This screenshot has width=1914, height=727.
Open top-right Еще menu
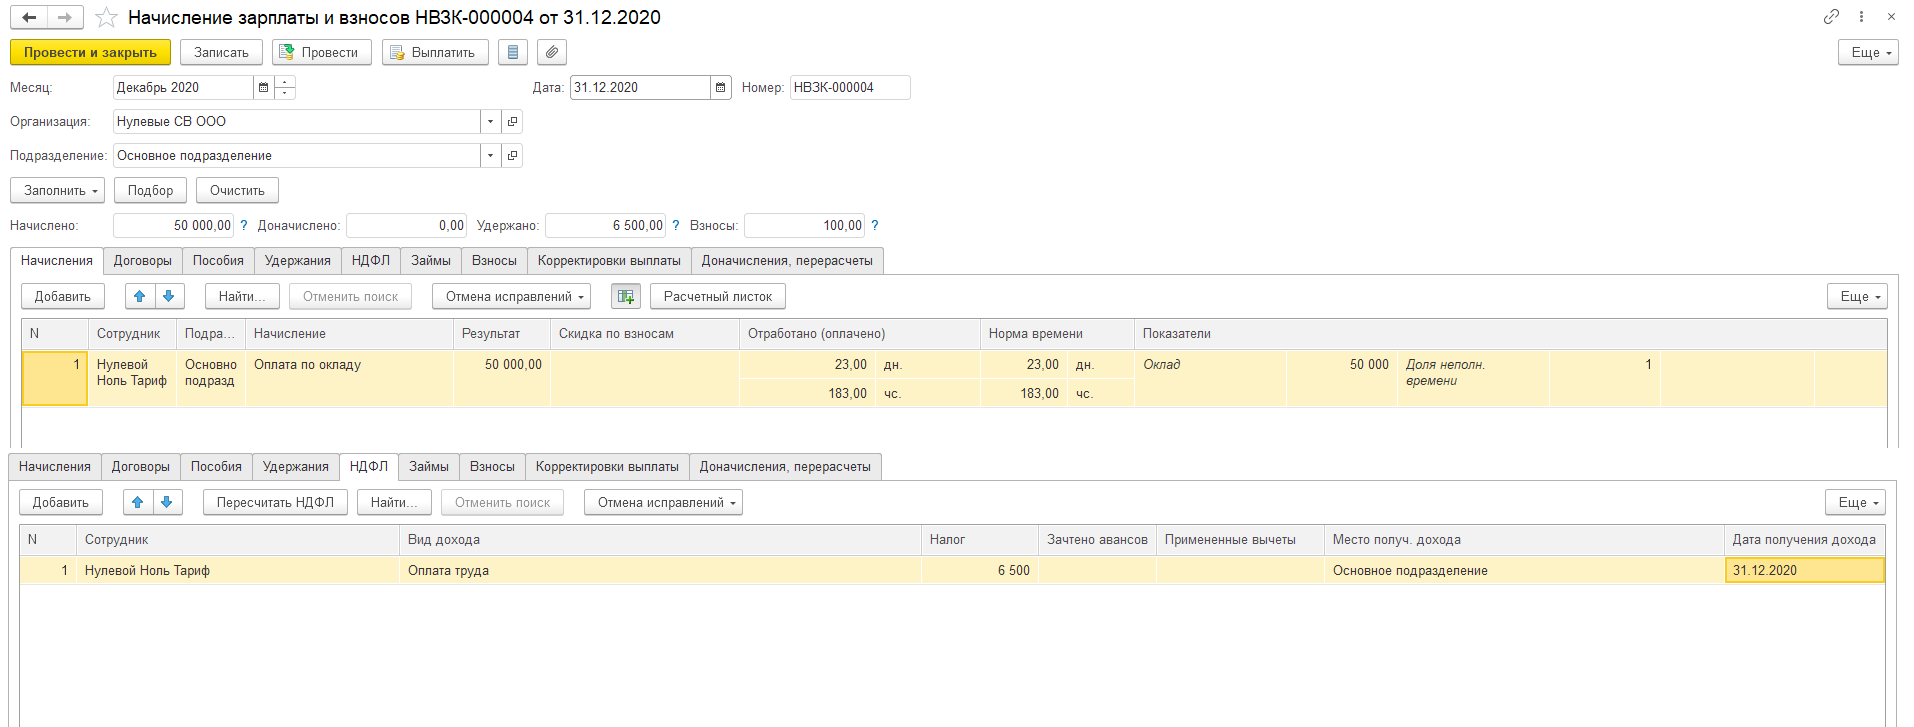(1868, 52)
